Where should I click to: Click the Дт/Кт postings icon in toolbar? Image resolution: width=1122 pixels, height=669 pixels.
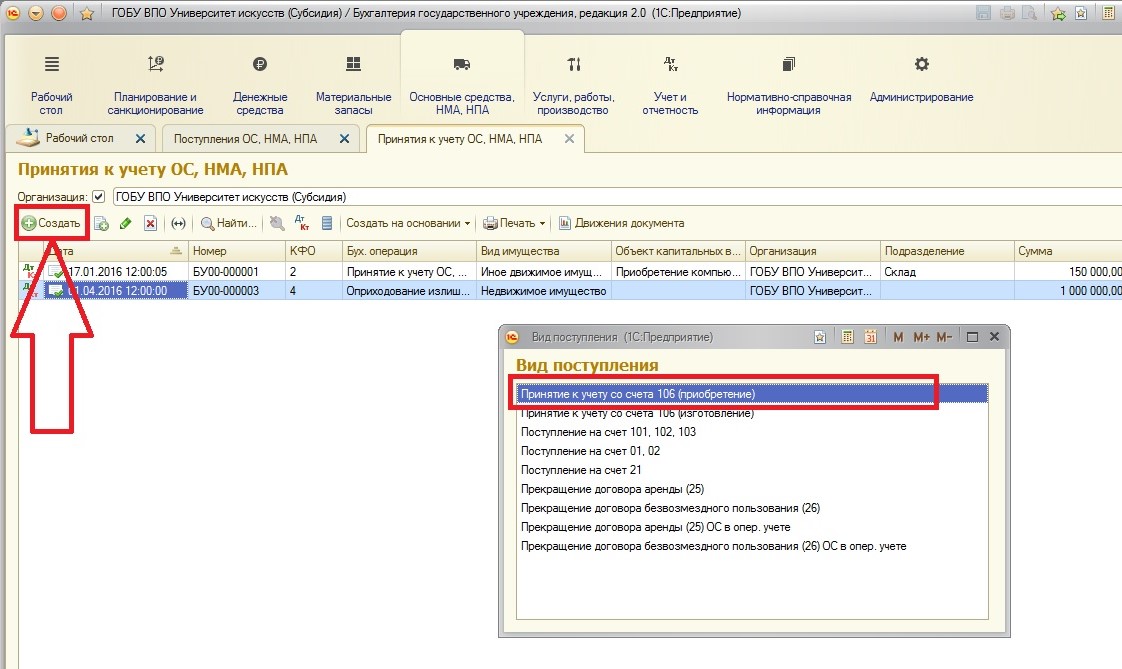click(x=301, y=224)
